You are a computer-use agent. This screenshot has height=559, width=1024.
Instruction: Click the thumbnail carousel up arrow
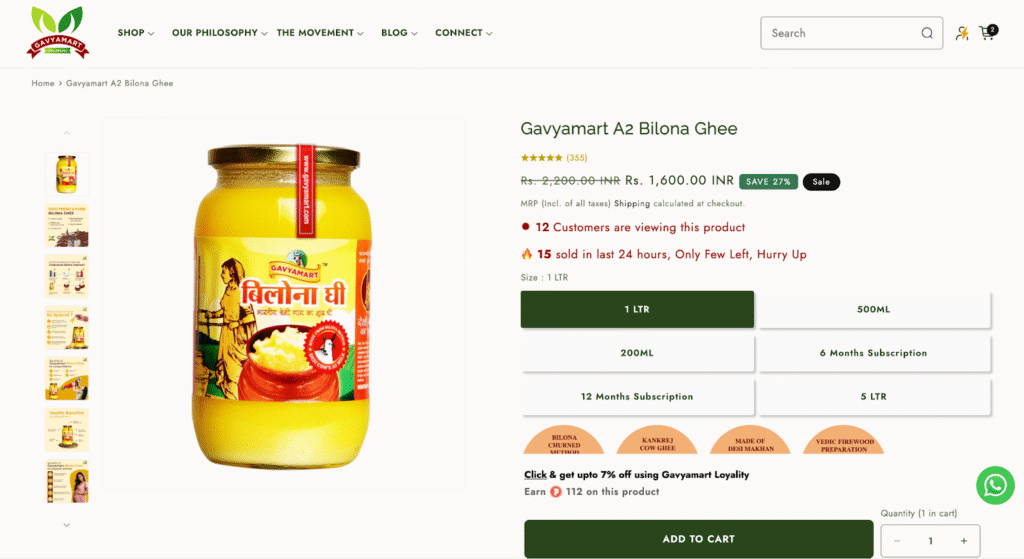(67, 133)
